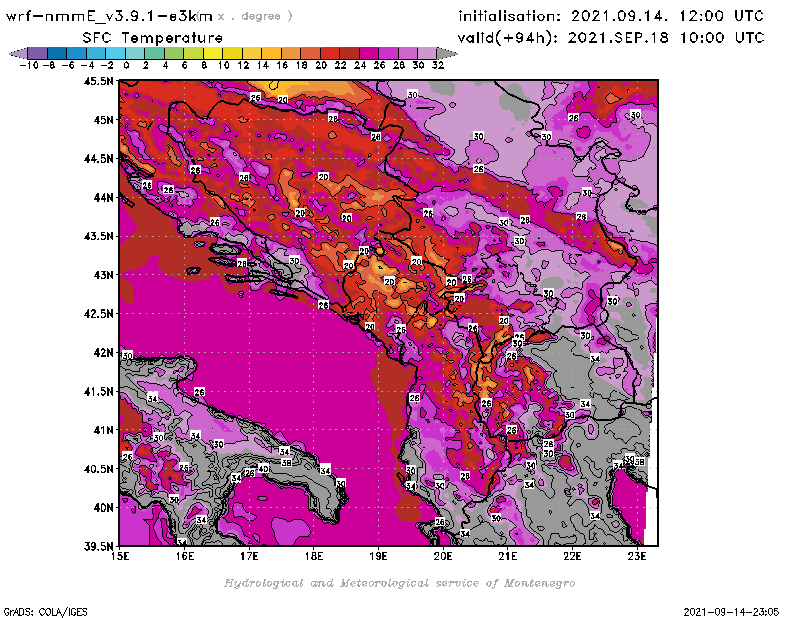Click the 45.5N latitude axis label
800x618 pixels.
coord(98,81)
